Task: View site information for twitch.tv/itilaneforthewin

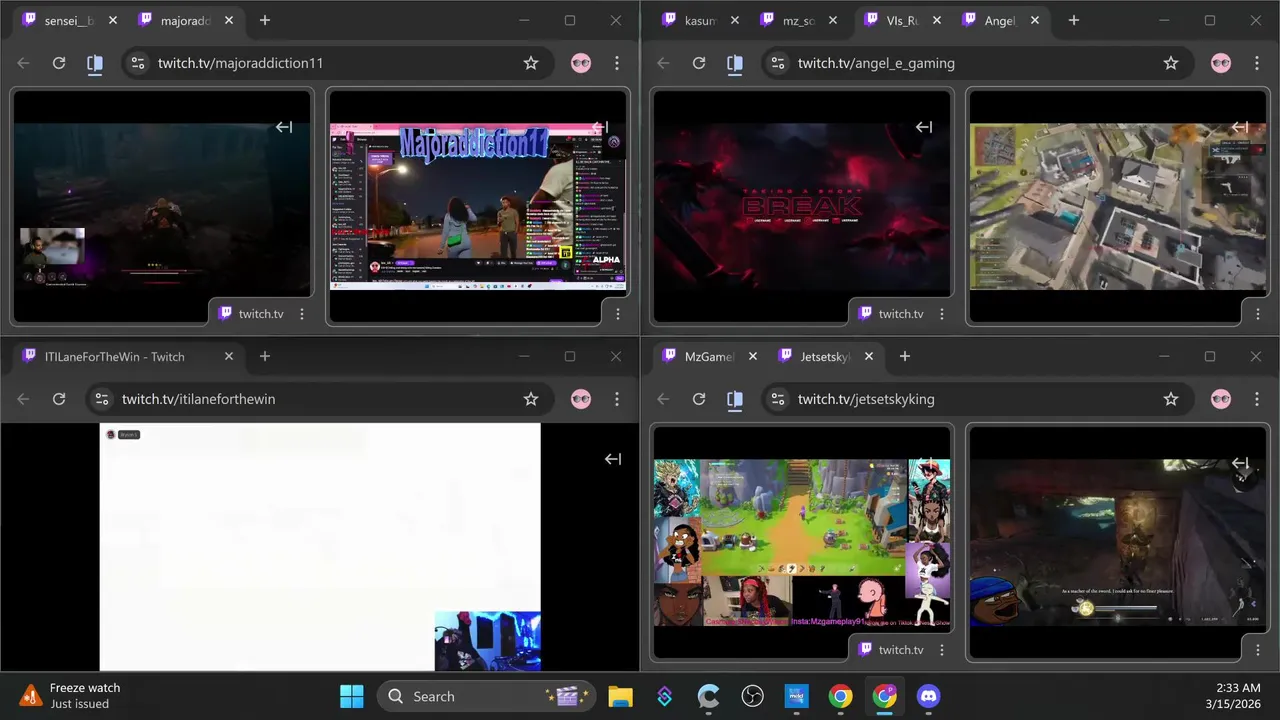Action: (102, 399)
